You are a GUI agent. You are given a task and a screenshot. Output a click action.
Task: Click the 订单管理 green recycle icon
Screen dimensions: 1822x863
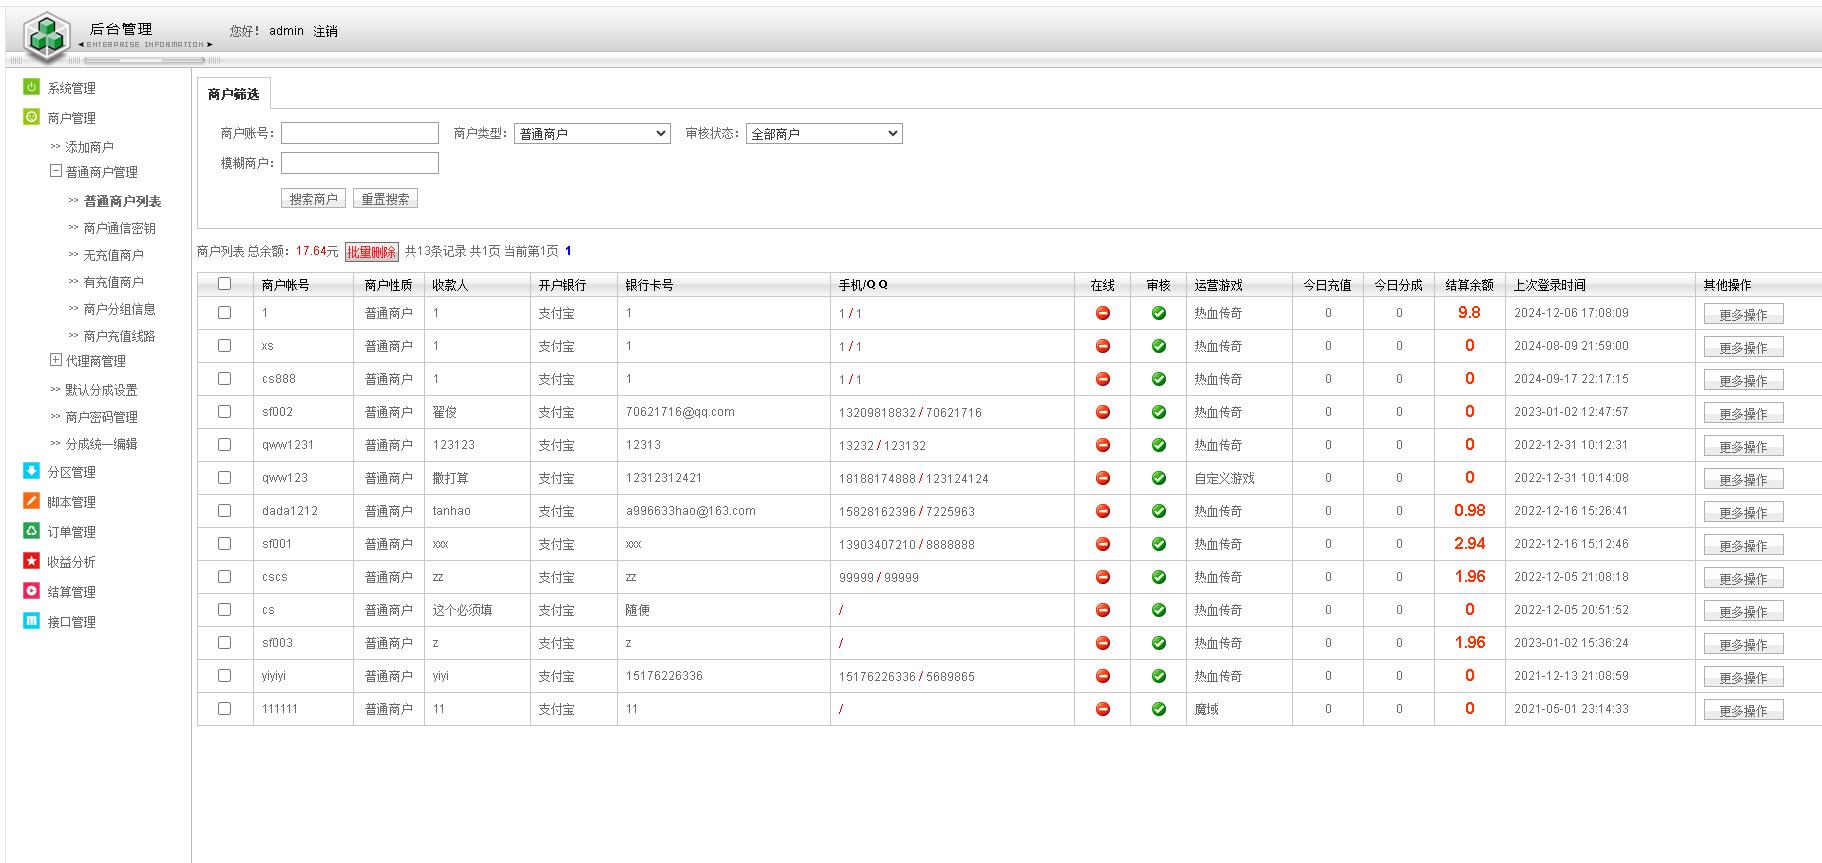click(x=31, y=532)
